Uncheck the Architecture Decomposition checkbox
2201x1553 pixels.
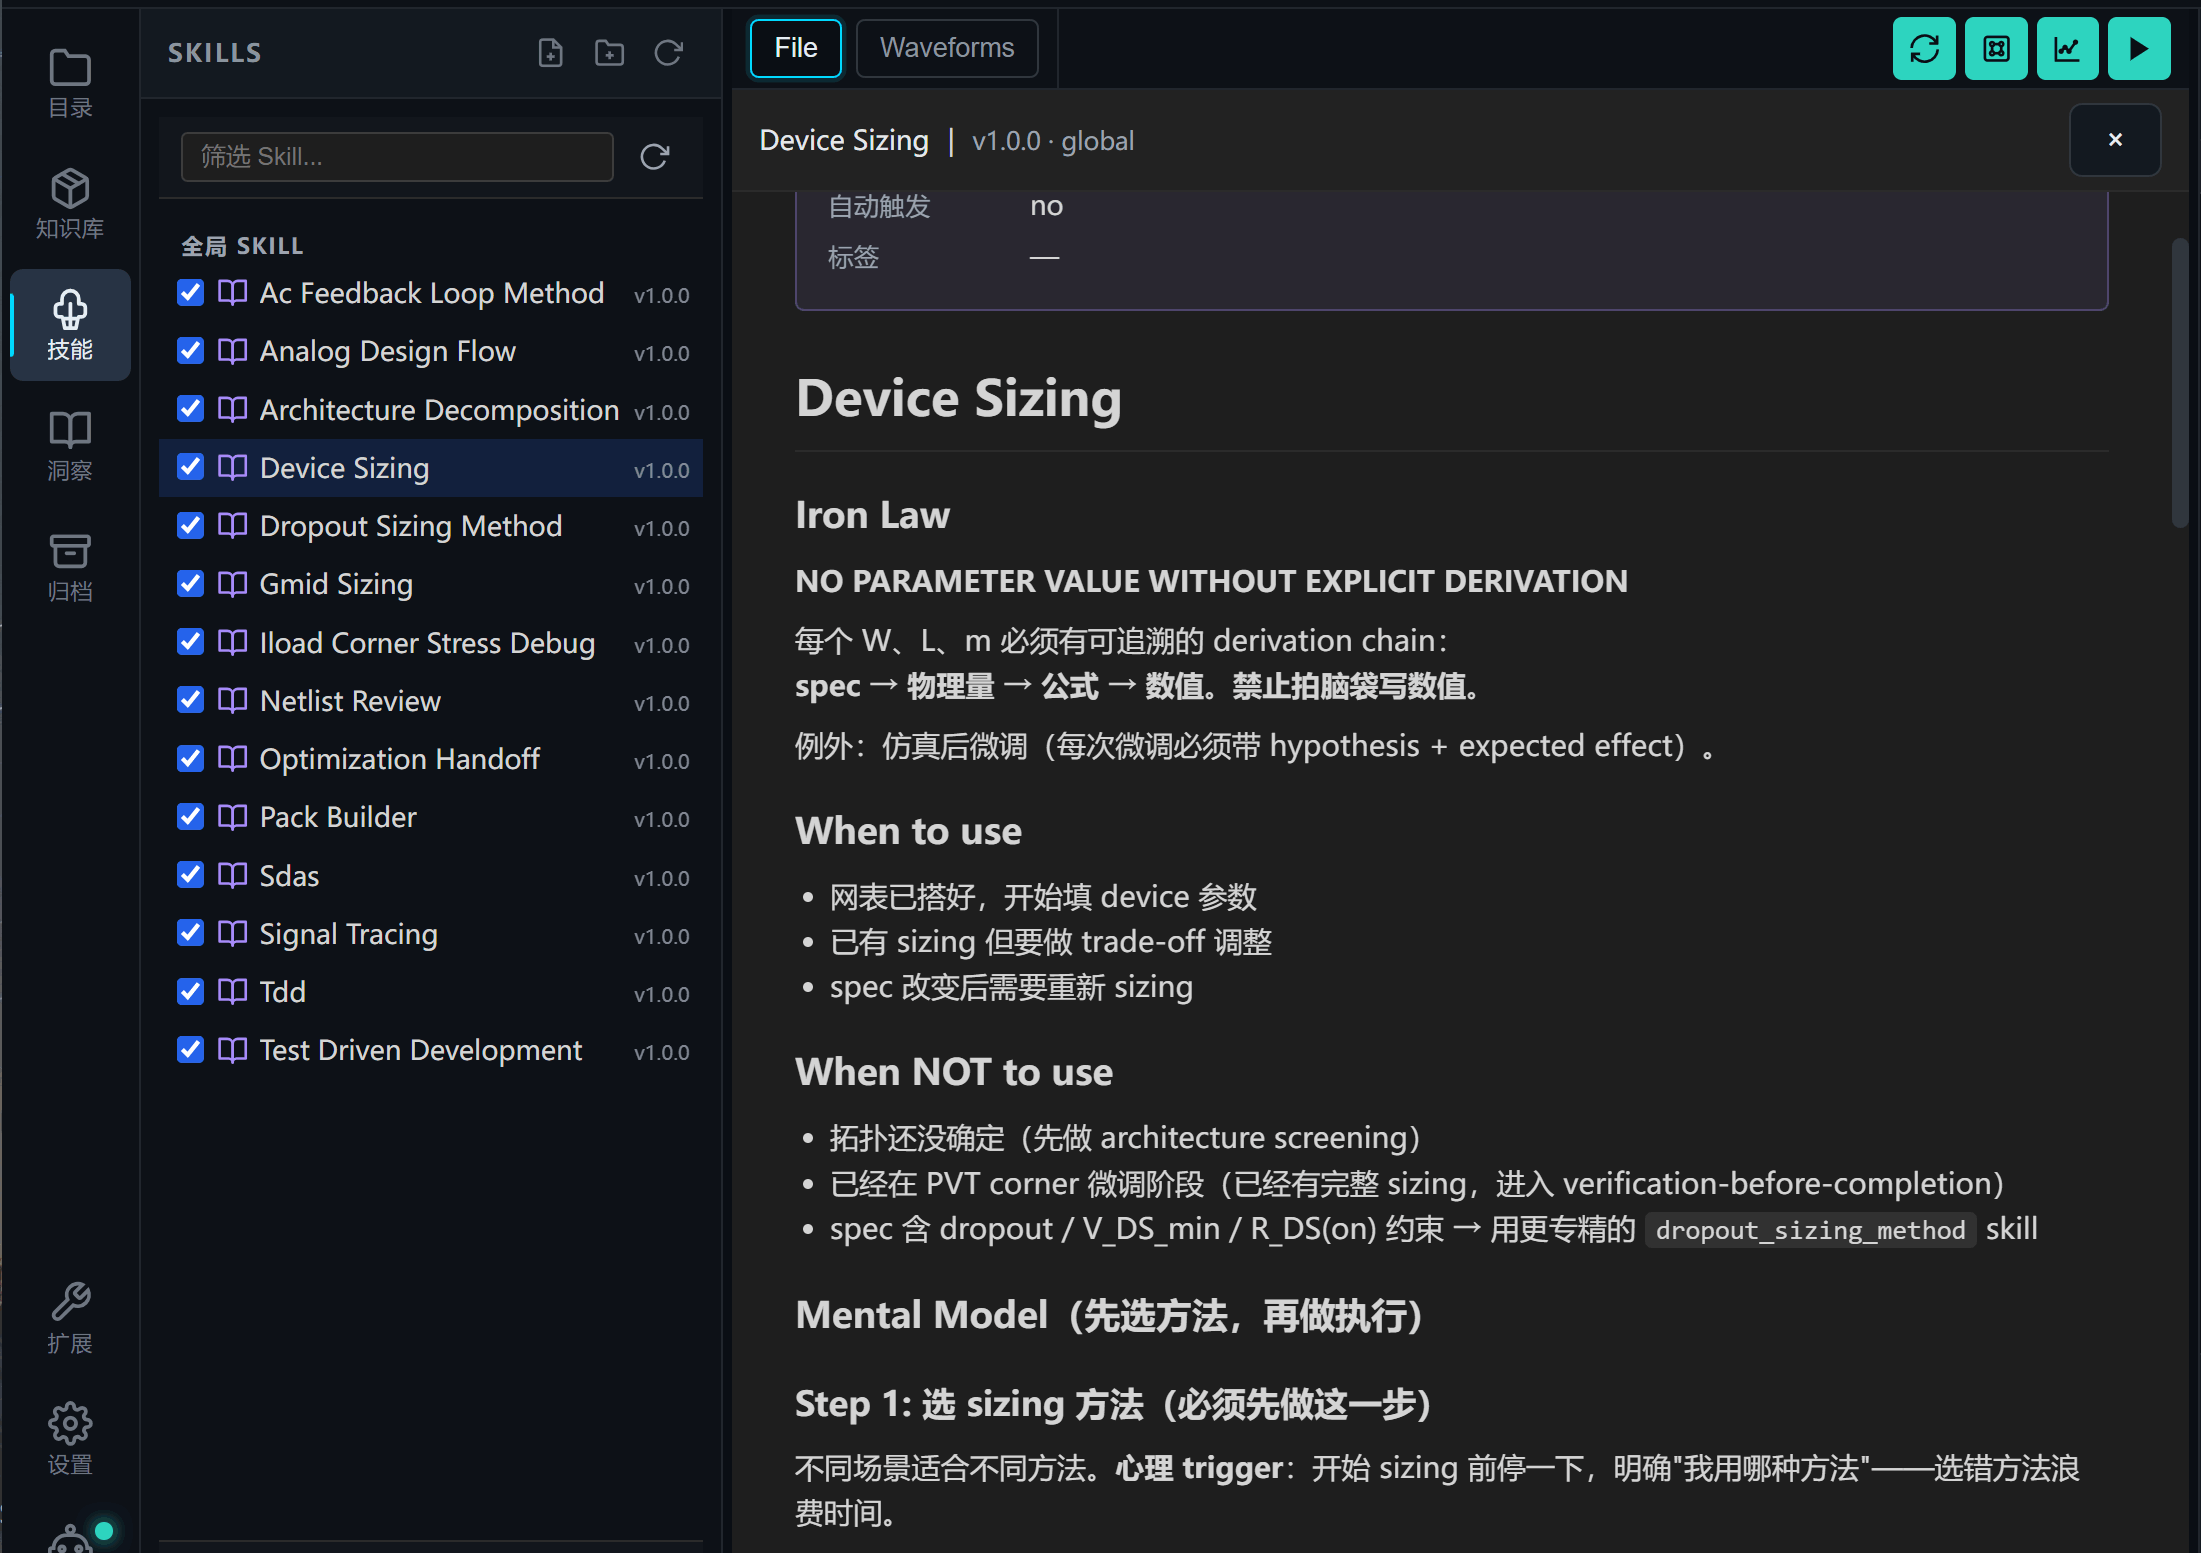190,409
